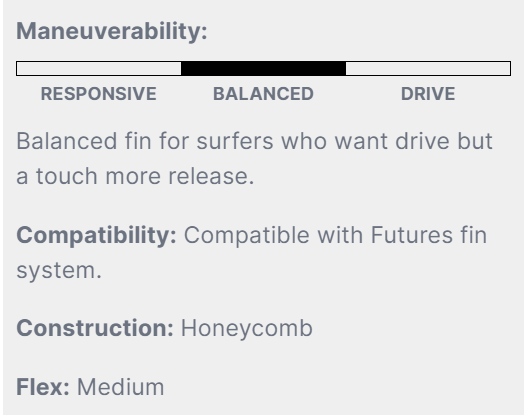The image size is (529, 415).
Task: Click the word 'surfers' in the description
Action: [235, 141]
